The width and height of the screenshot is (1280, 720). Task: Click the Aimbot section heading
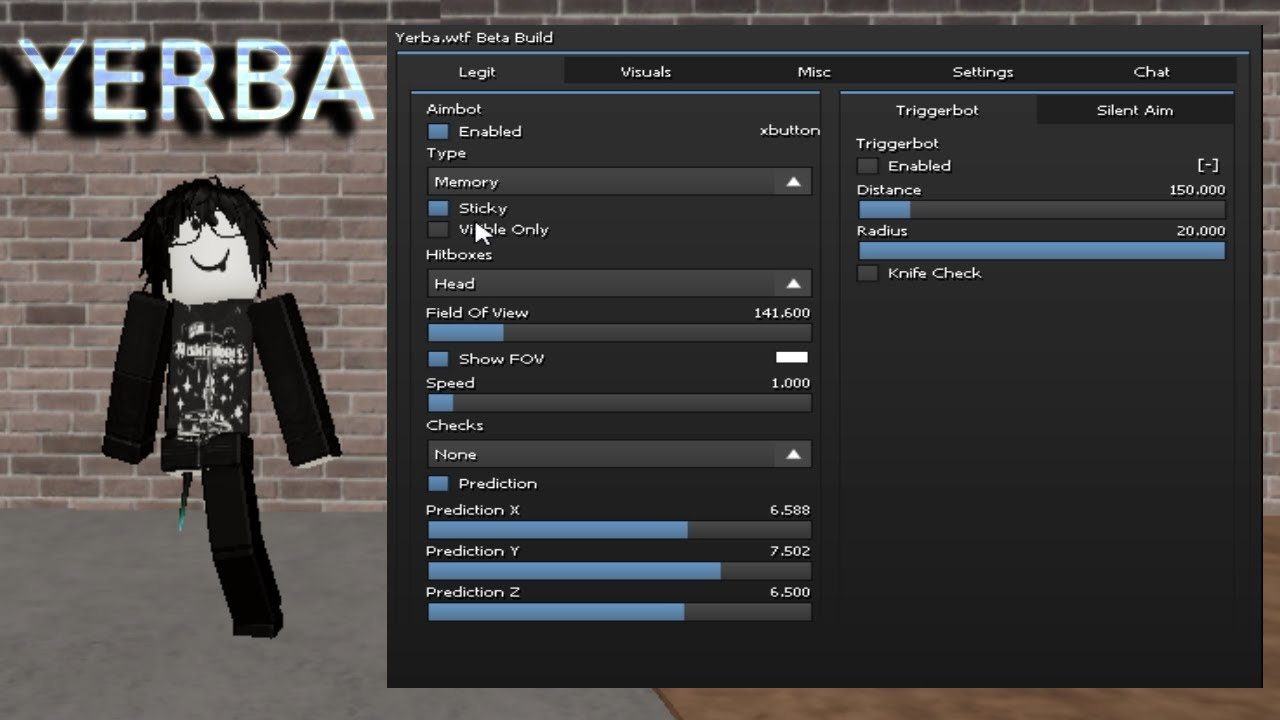pos(454,109)
